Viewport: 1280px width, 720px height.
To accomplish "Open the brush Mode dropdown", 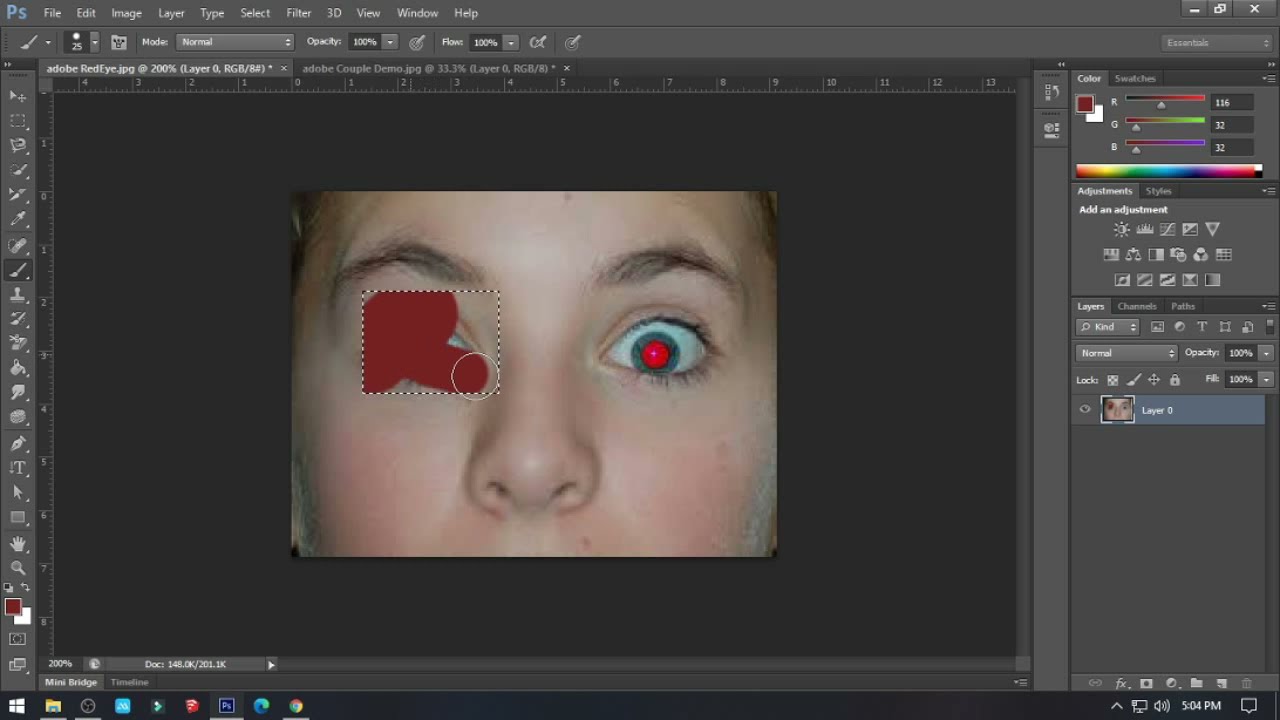I will coord(236,42).
